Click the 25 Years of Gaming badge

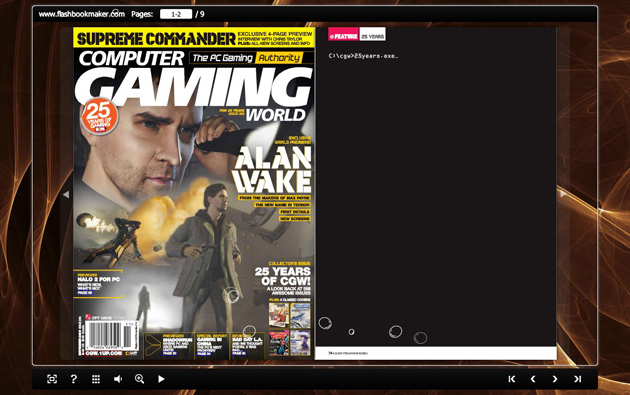pyautogui.click(x=99, y=116)
